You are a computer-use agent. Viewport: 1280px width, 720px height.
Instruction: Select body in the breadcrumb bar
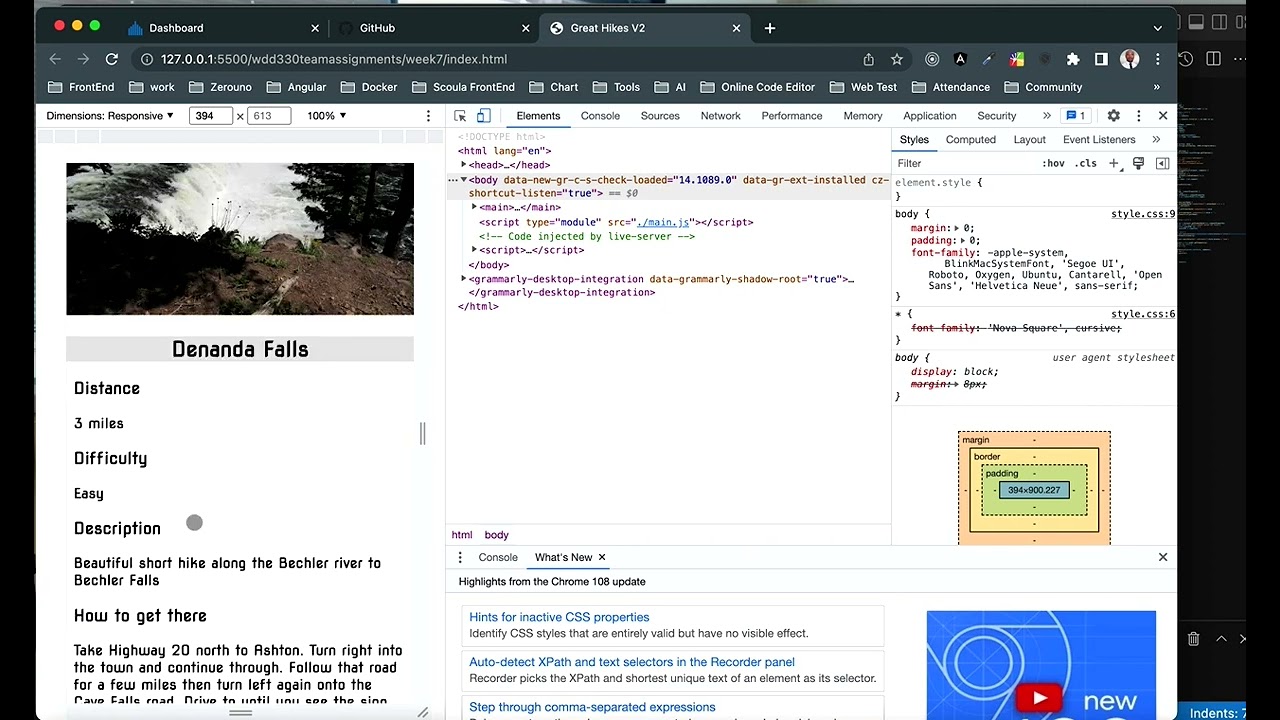497,535
